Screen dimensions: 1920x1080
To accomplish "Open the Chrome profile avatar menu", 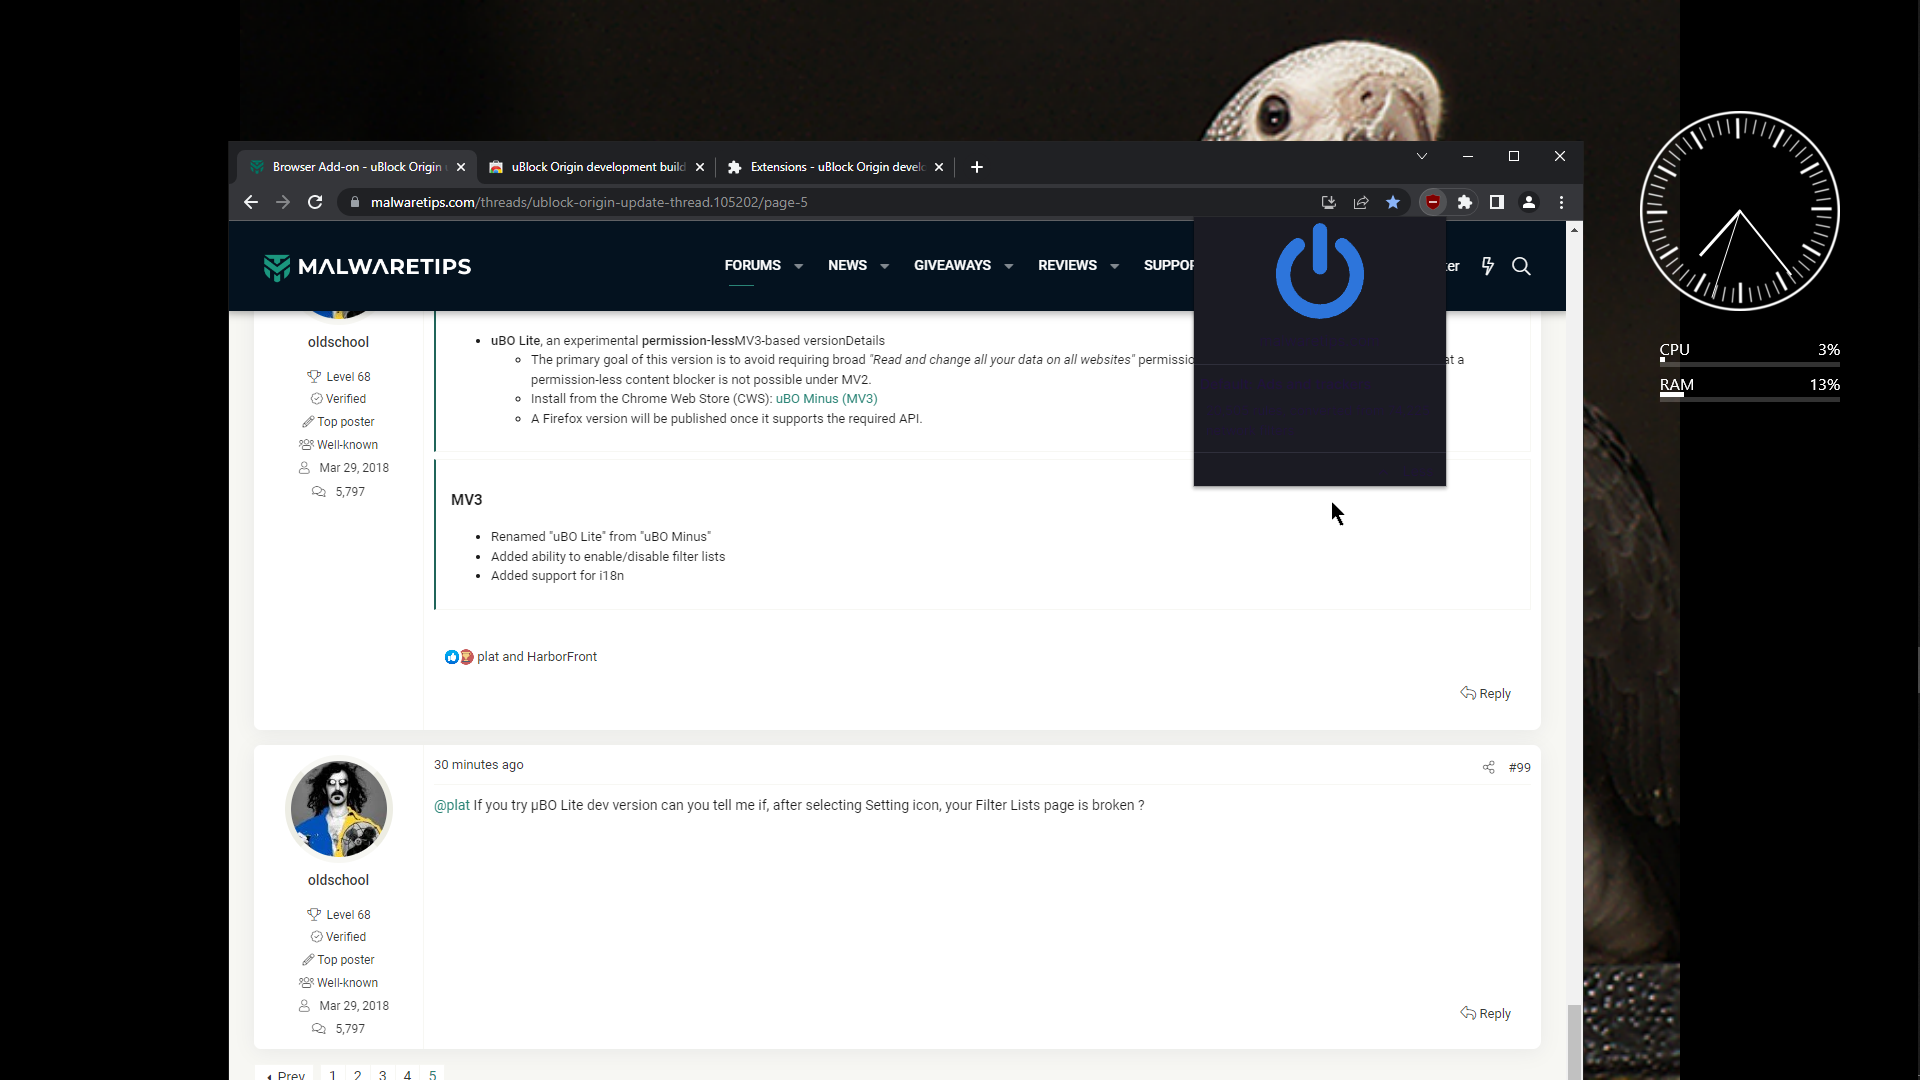I will 1529,202.
